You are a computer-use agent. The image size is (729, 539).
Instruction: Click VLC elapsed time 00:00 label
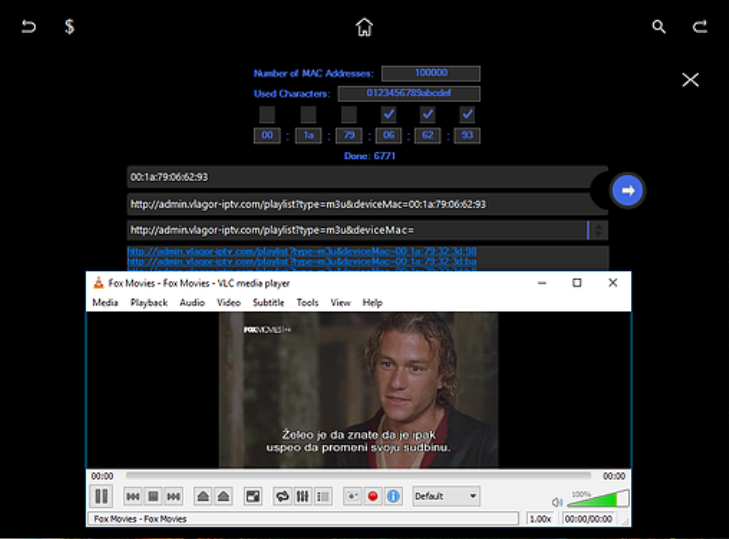102,476
